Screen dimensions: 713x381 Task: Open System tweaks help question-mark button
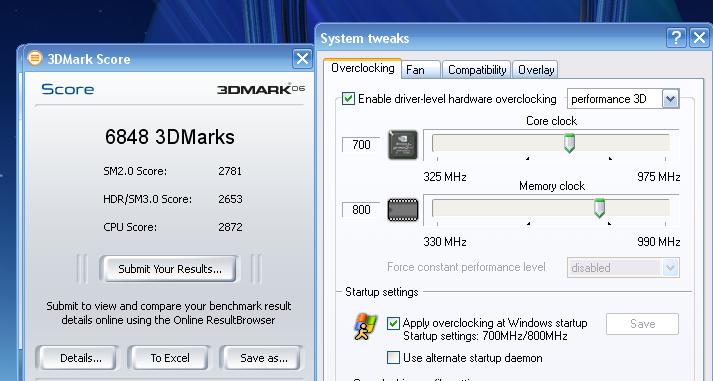[676, 38]
